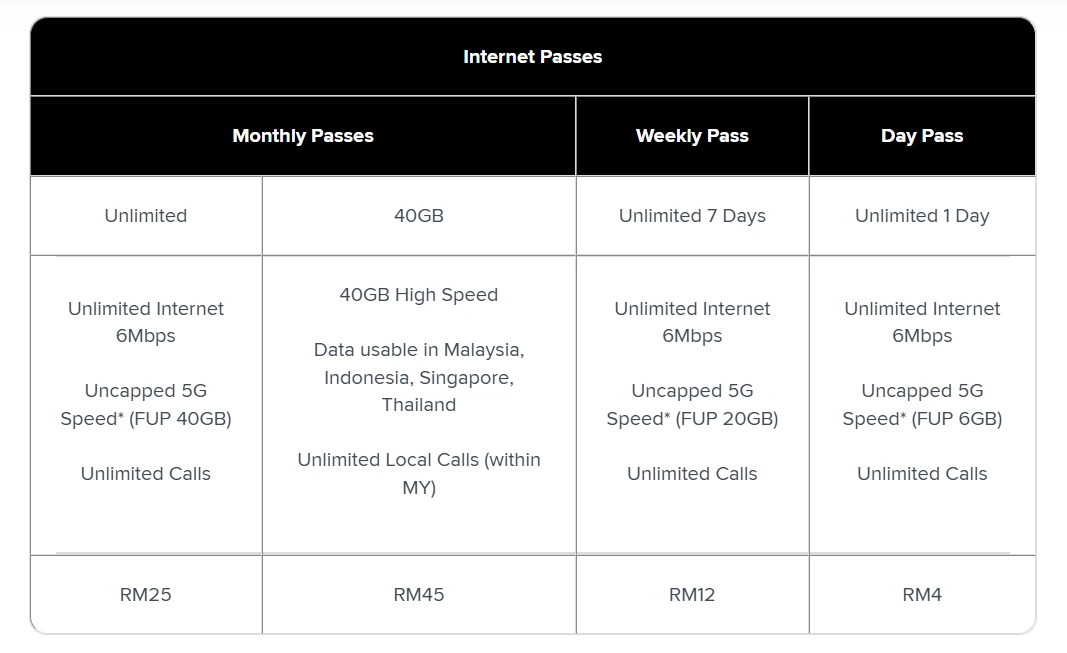
Task: Click the FUP 40GB uncapped 5G text
Action: (x=146, y=404)
